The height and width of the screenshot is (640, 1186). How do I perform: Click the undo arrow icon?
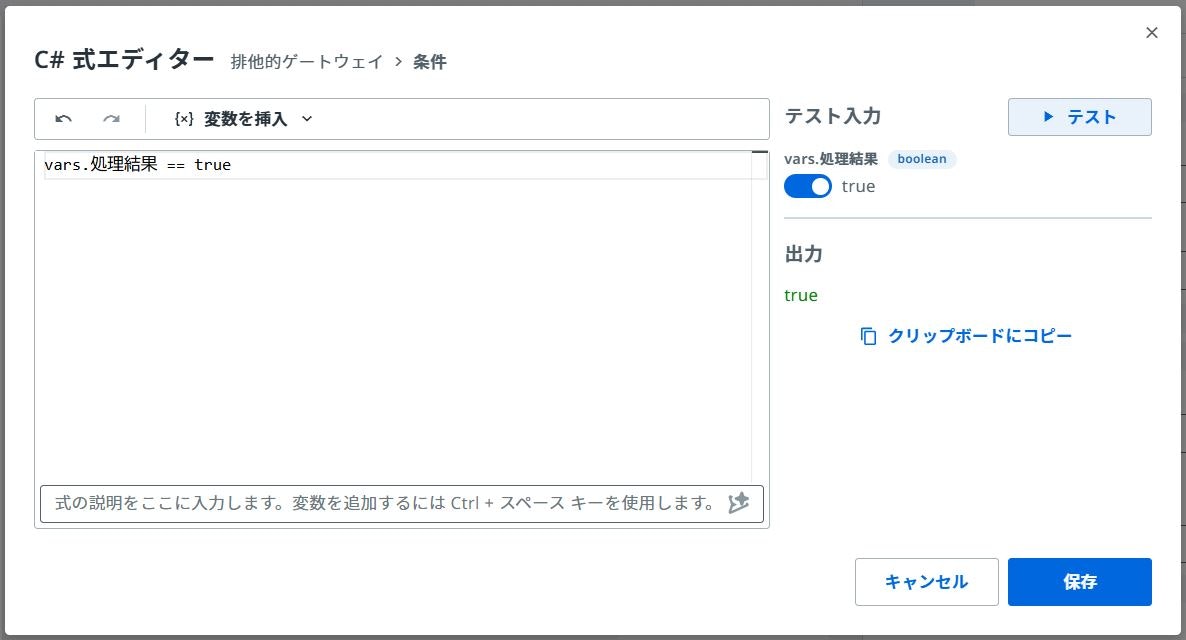[x=63, y=118]
